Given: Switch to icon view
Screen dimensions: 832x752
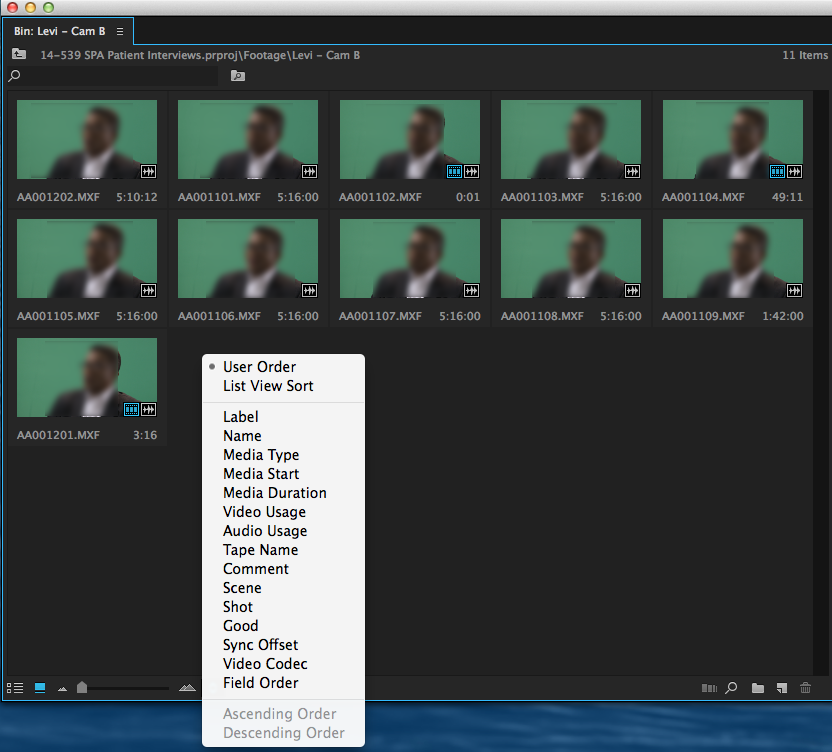Looking at the screenshot, I should [40, 688].
